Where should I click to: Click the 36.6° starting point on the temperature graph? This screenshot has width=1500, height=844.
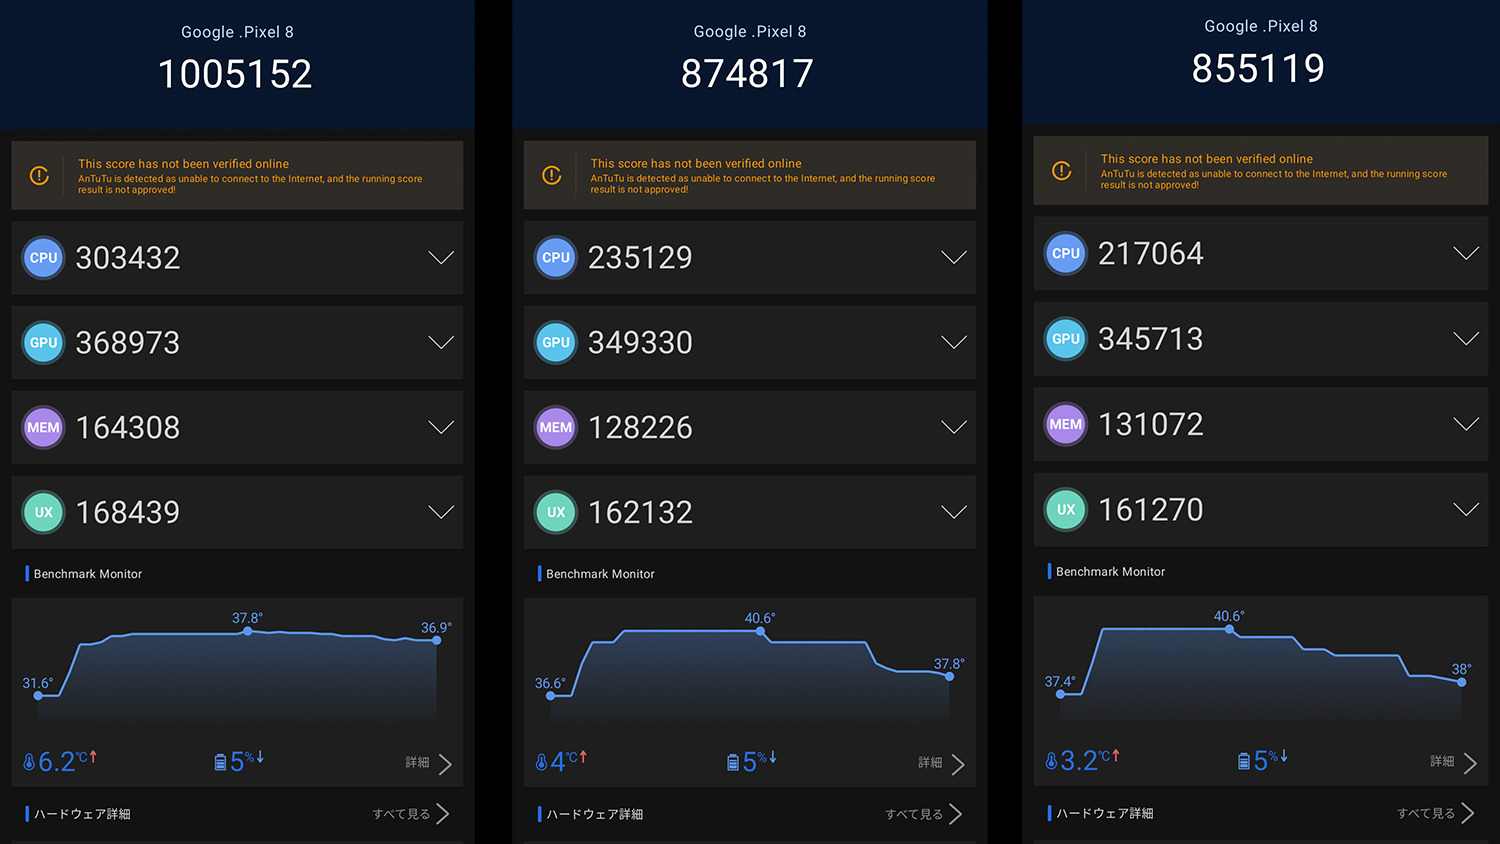coord(550,695)
